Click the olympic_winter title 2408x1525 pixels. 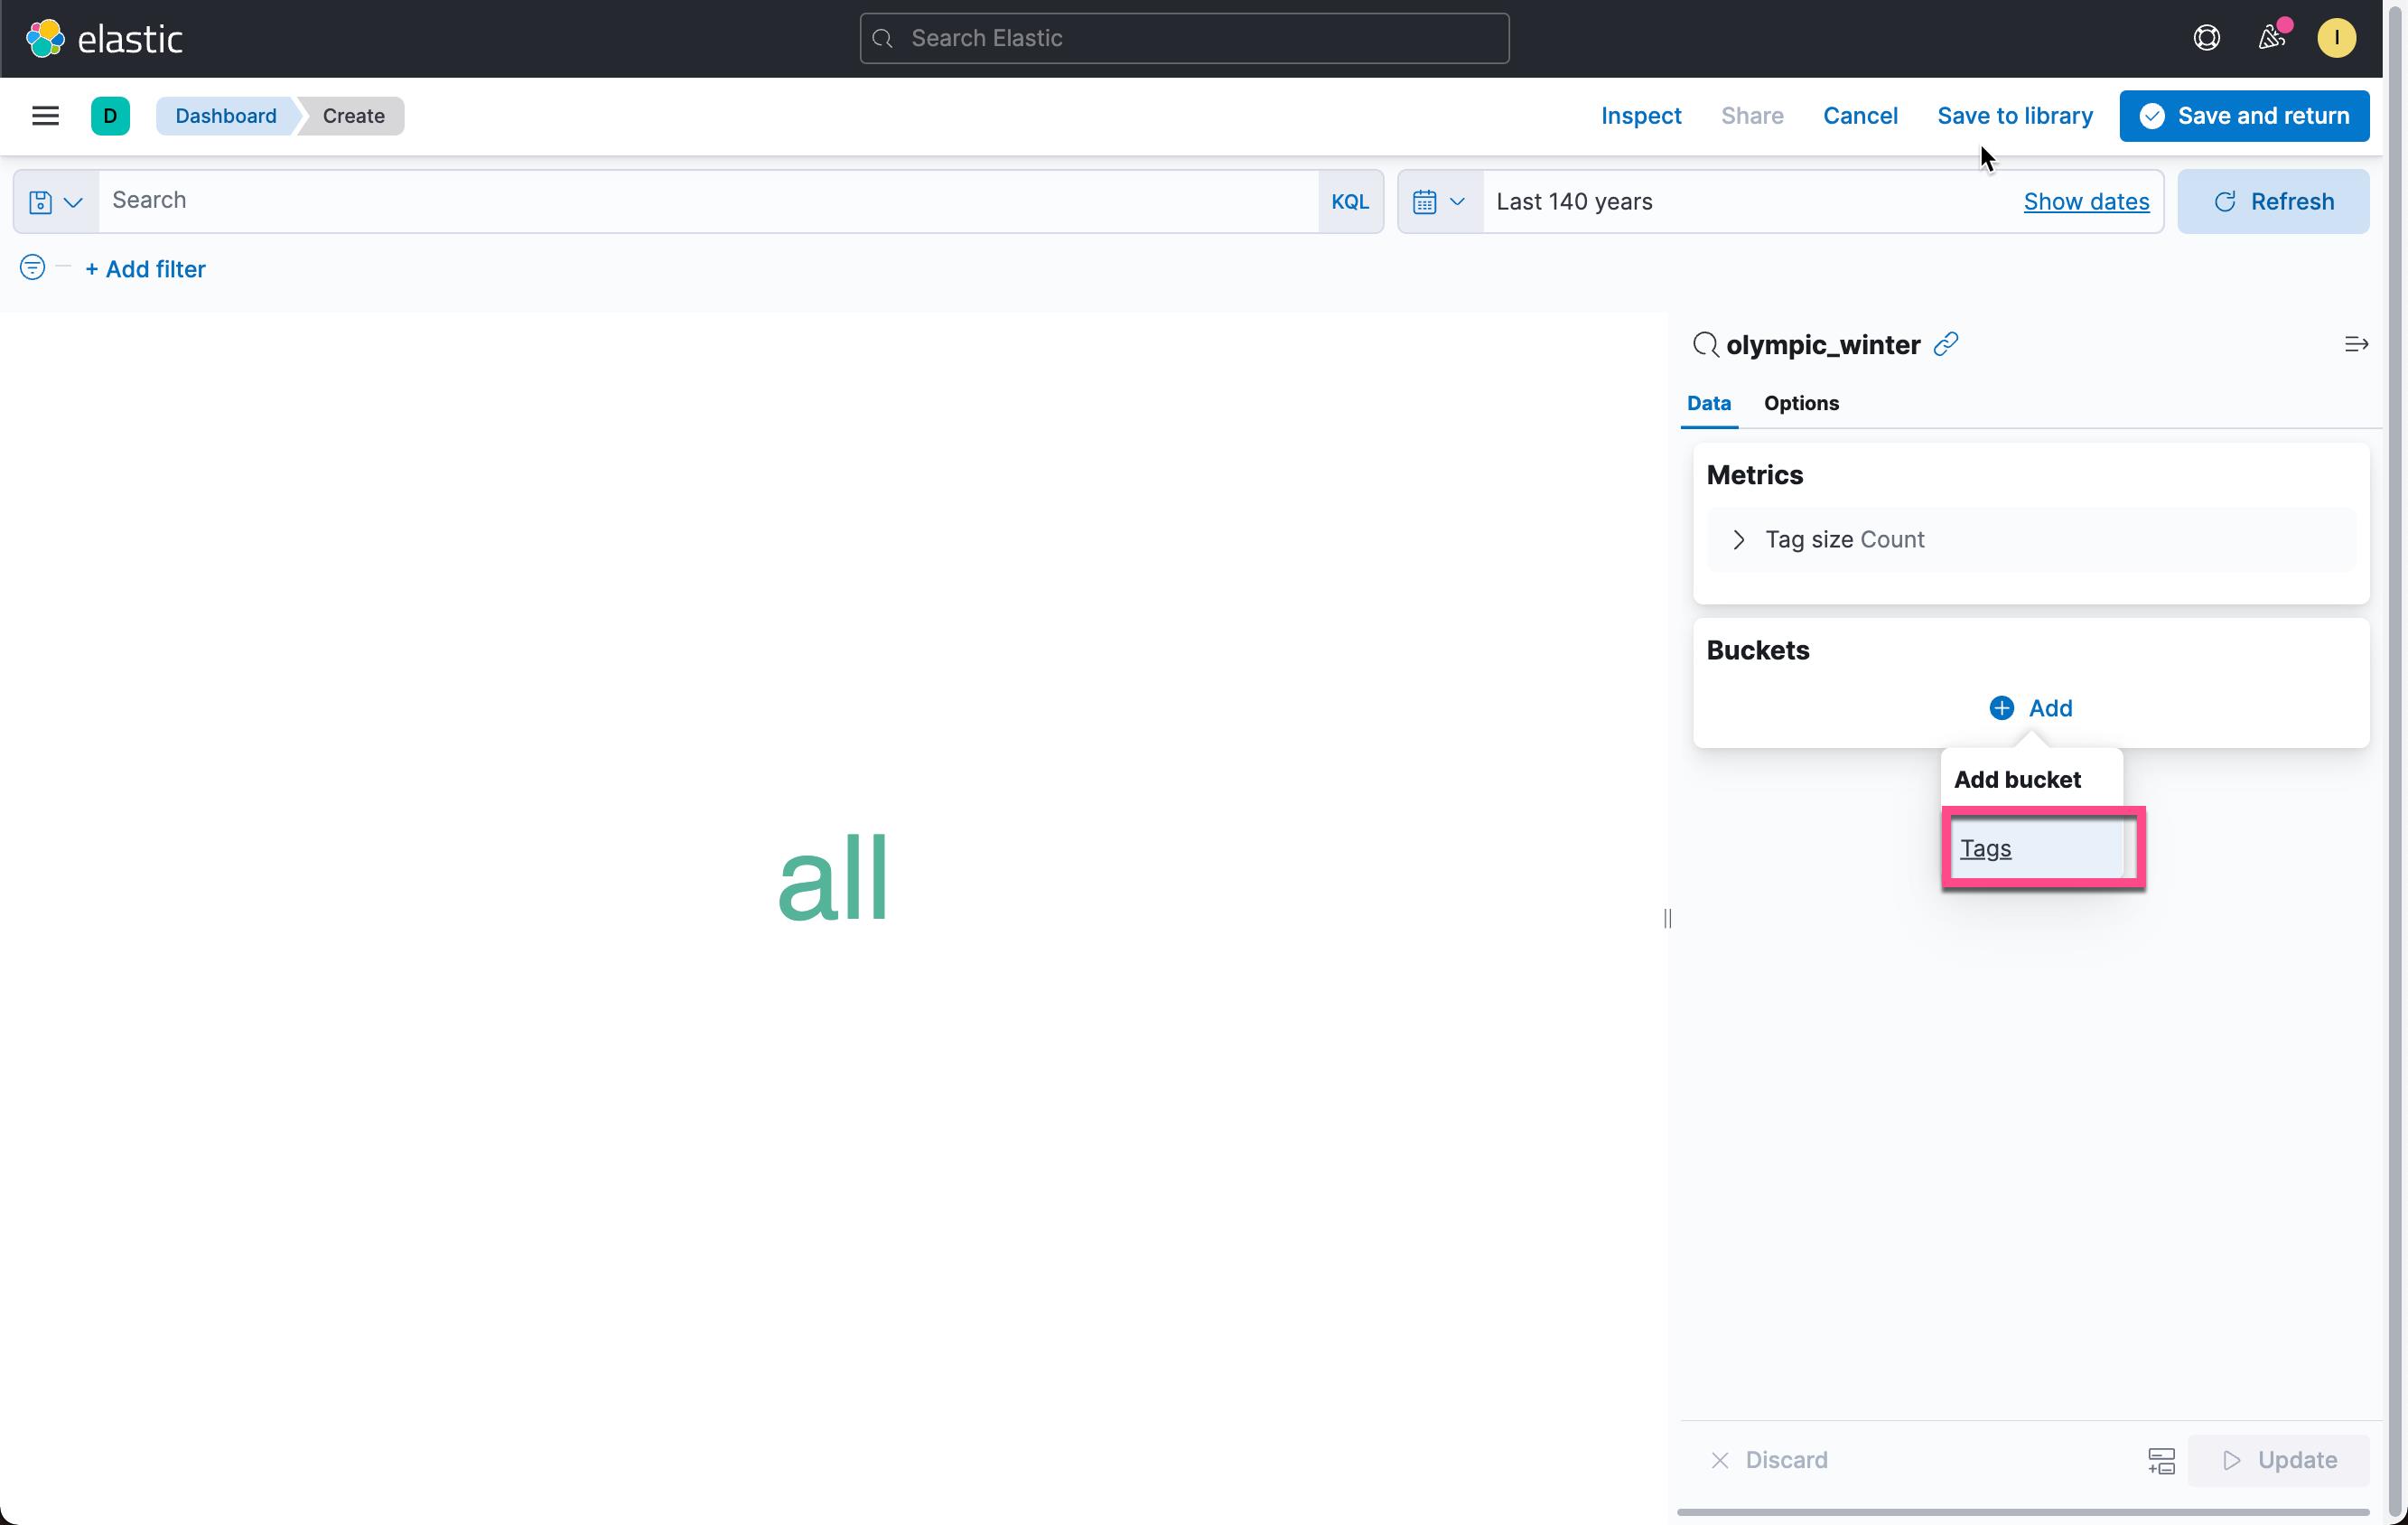(x=1823, y=345)
